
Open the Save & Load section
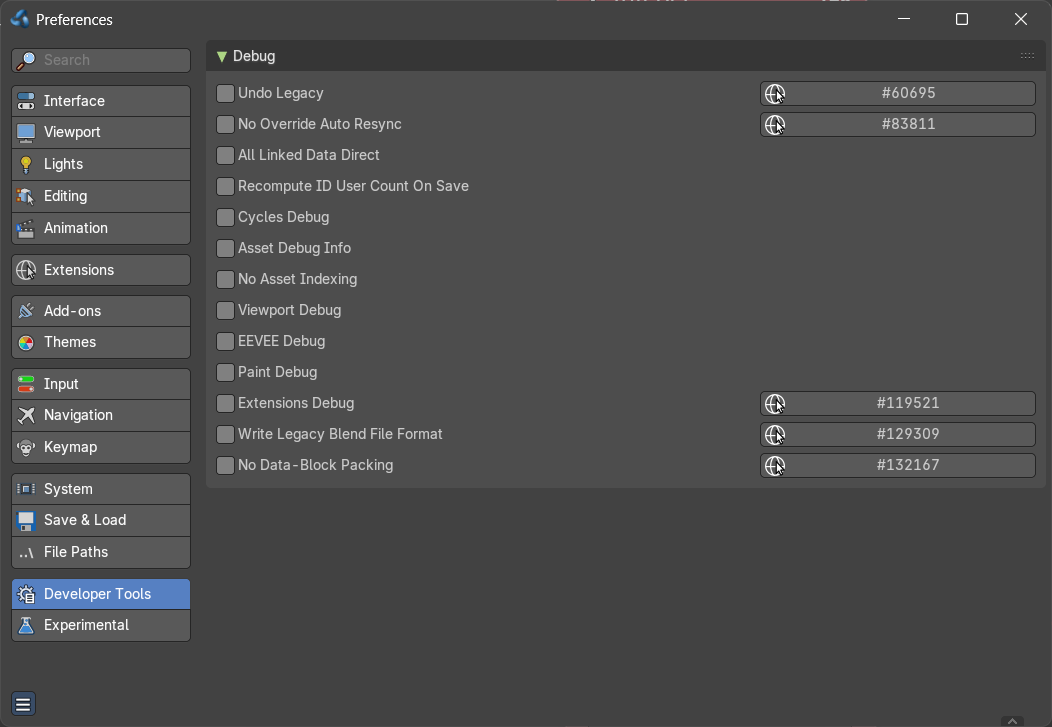(101, 521)
